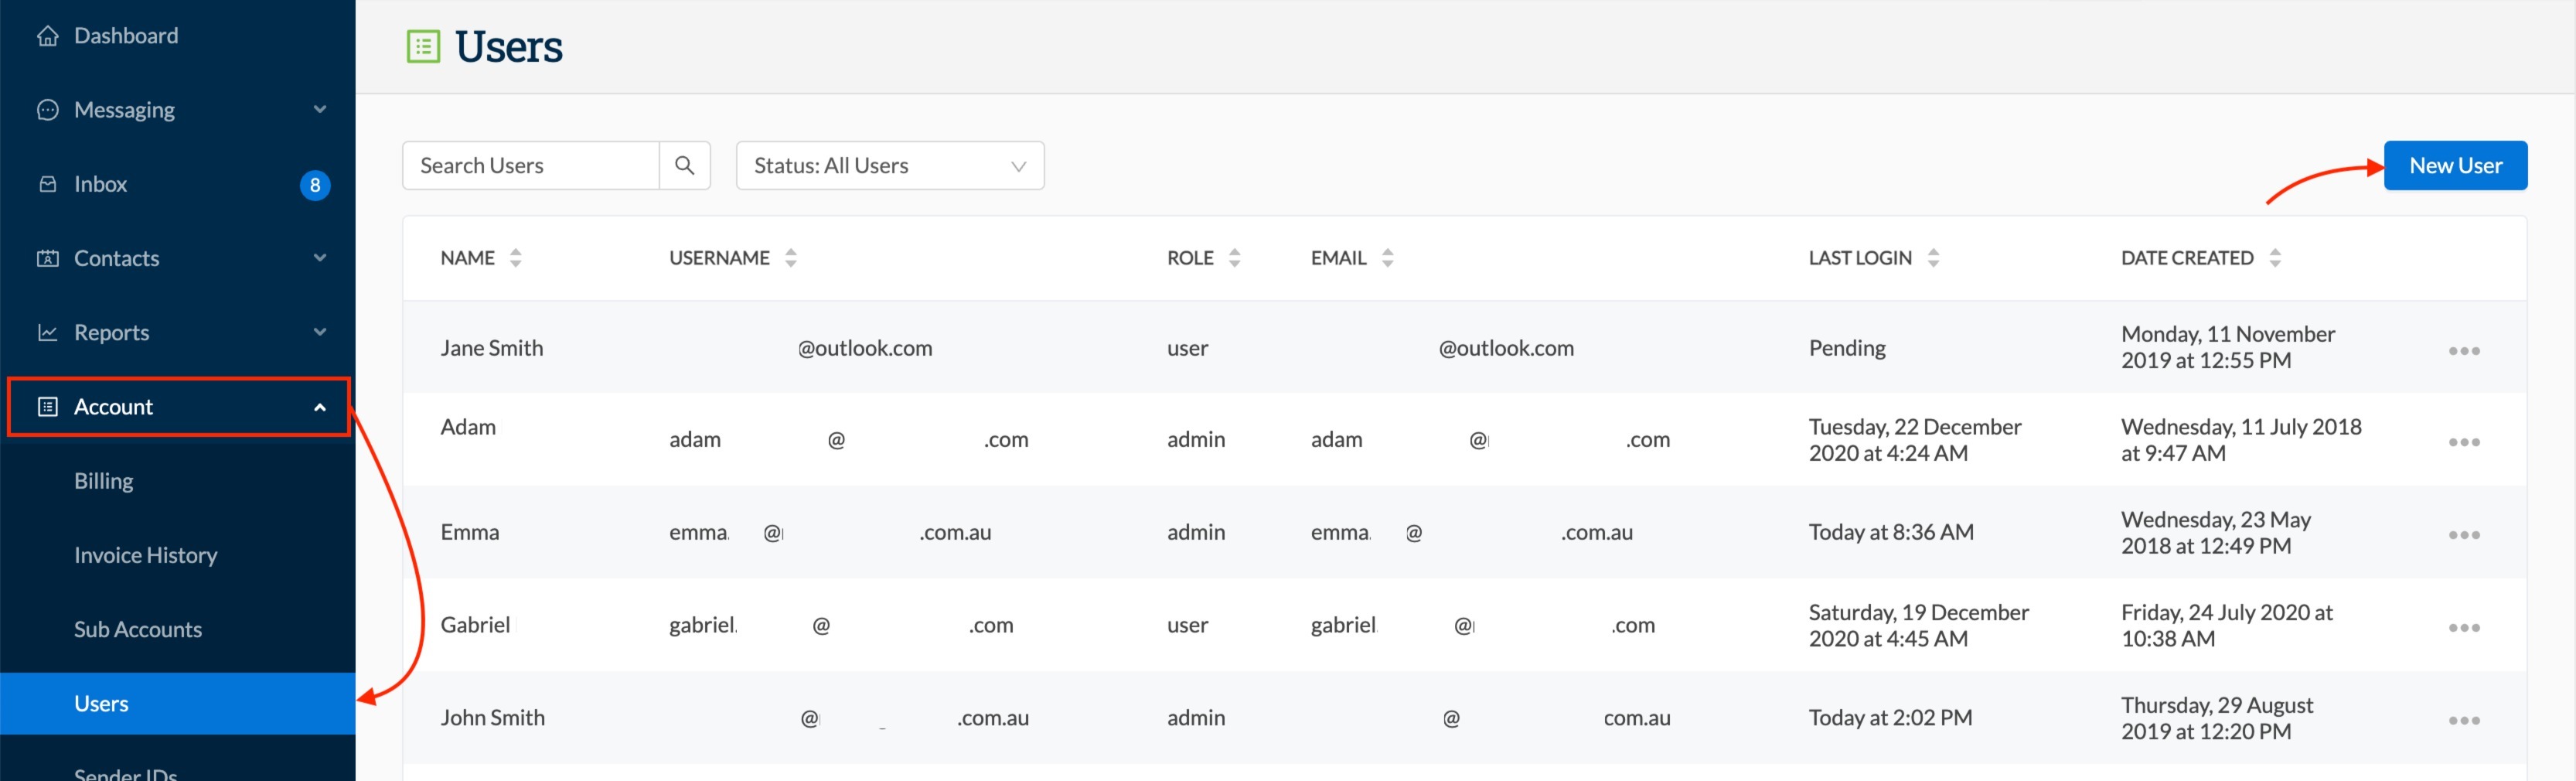Image resolution: width=2576 pixels, height=781 pixels.
Task: Click the New User button
Action: pyautogui.click(x=2456, y=165)
